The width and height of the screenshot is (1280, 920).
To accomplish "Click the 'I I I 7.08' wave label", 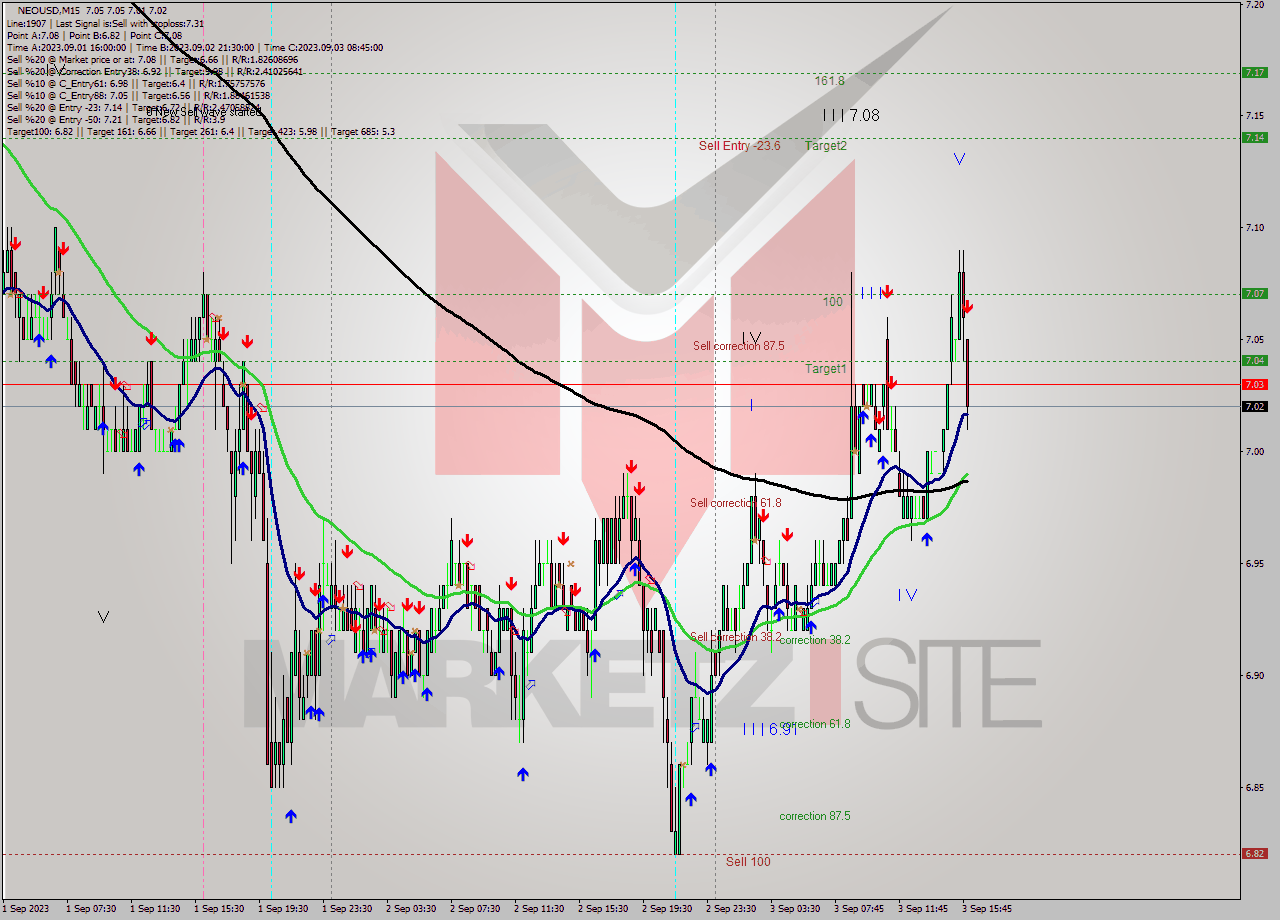I will [851, 115].
